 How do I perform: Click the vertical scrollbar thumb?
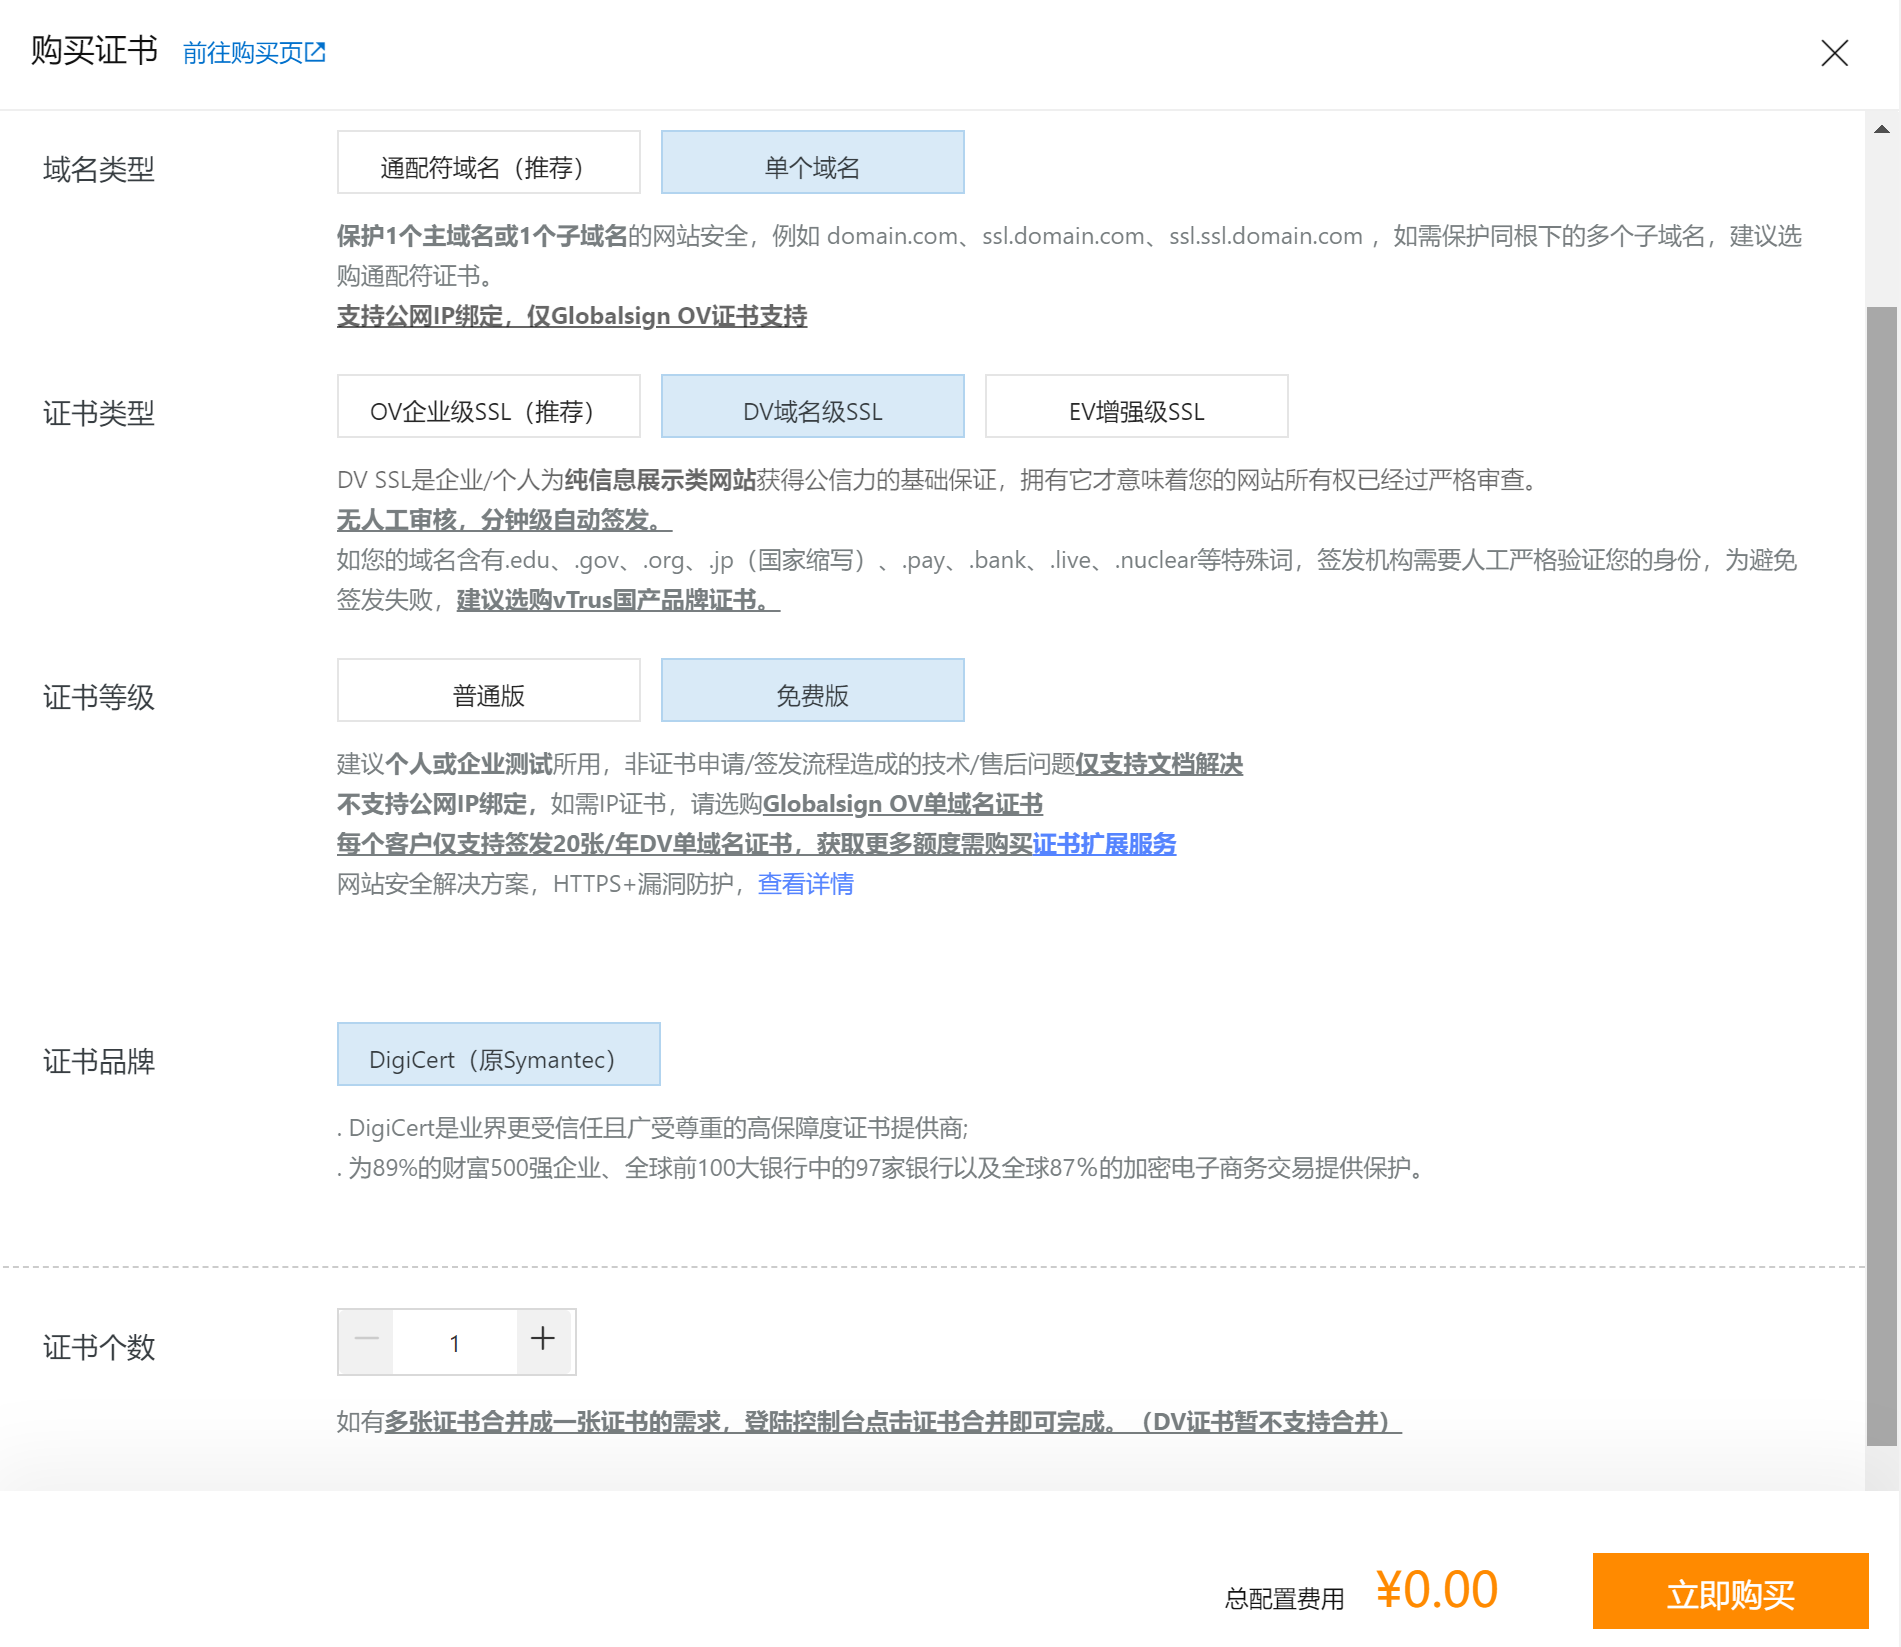(1881, 870)
